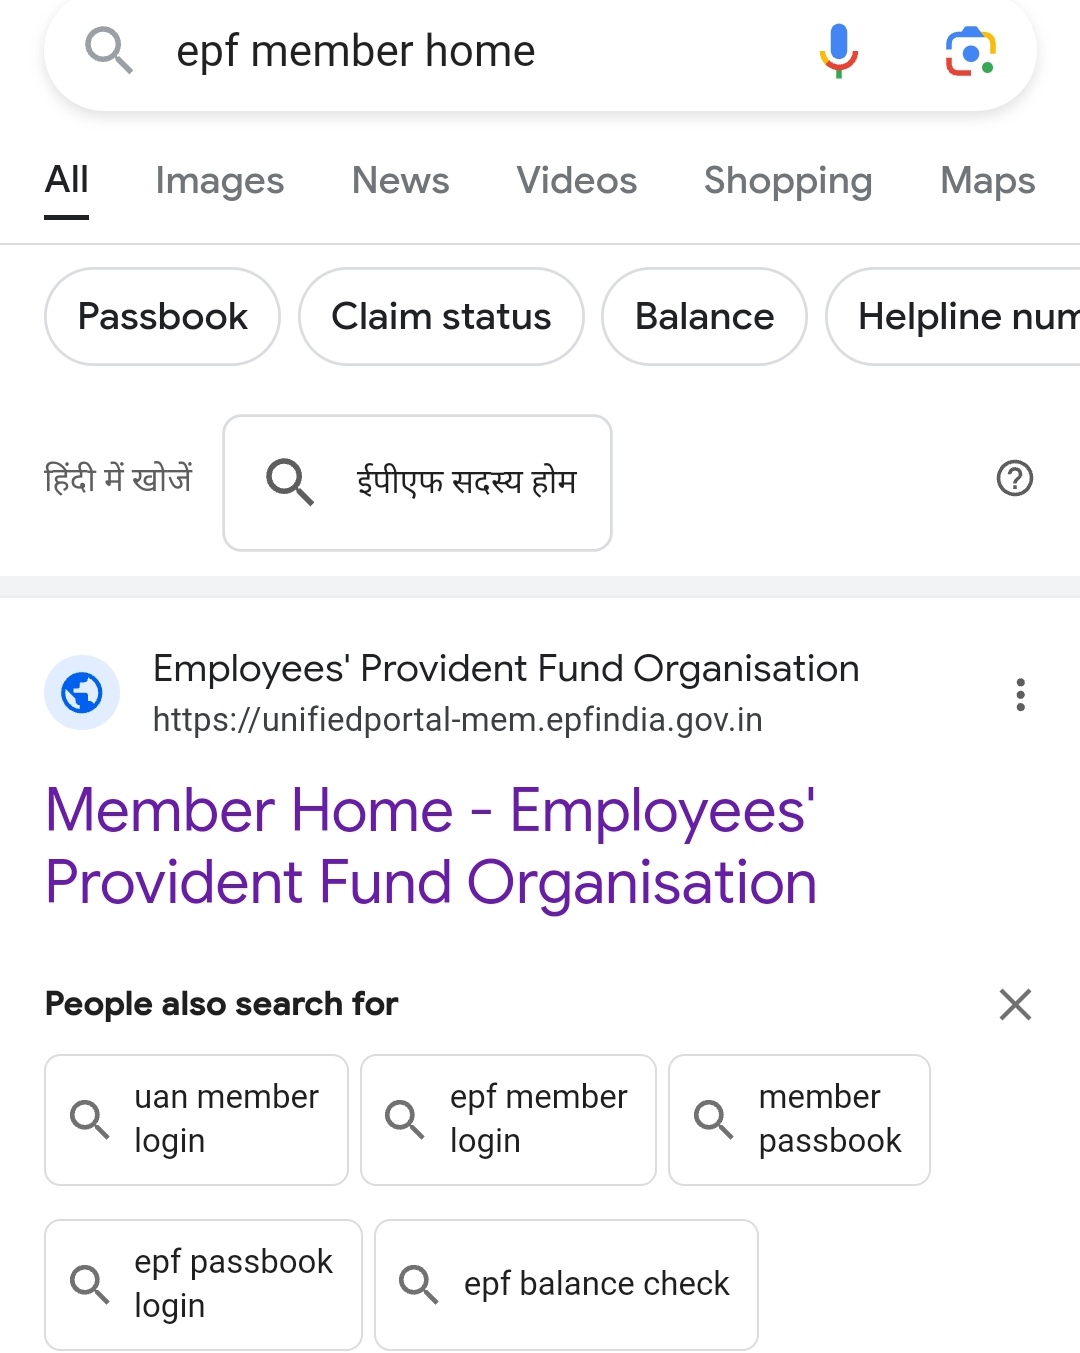Image resolution: width=1080 pixels, height=1353 pixels.
Task: Go to the Shopping tab
Action: click(788, 181)
